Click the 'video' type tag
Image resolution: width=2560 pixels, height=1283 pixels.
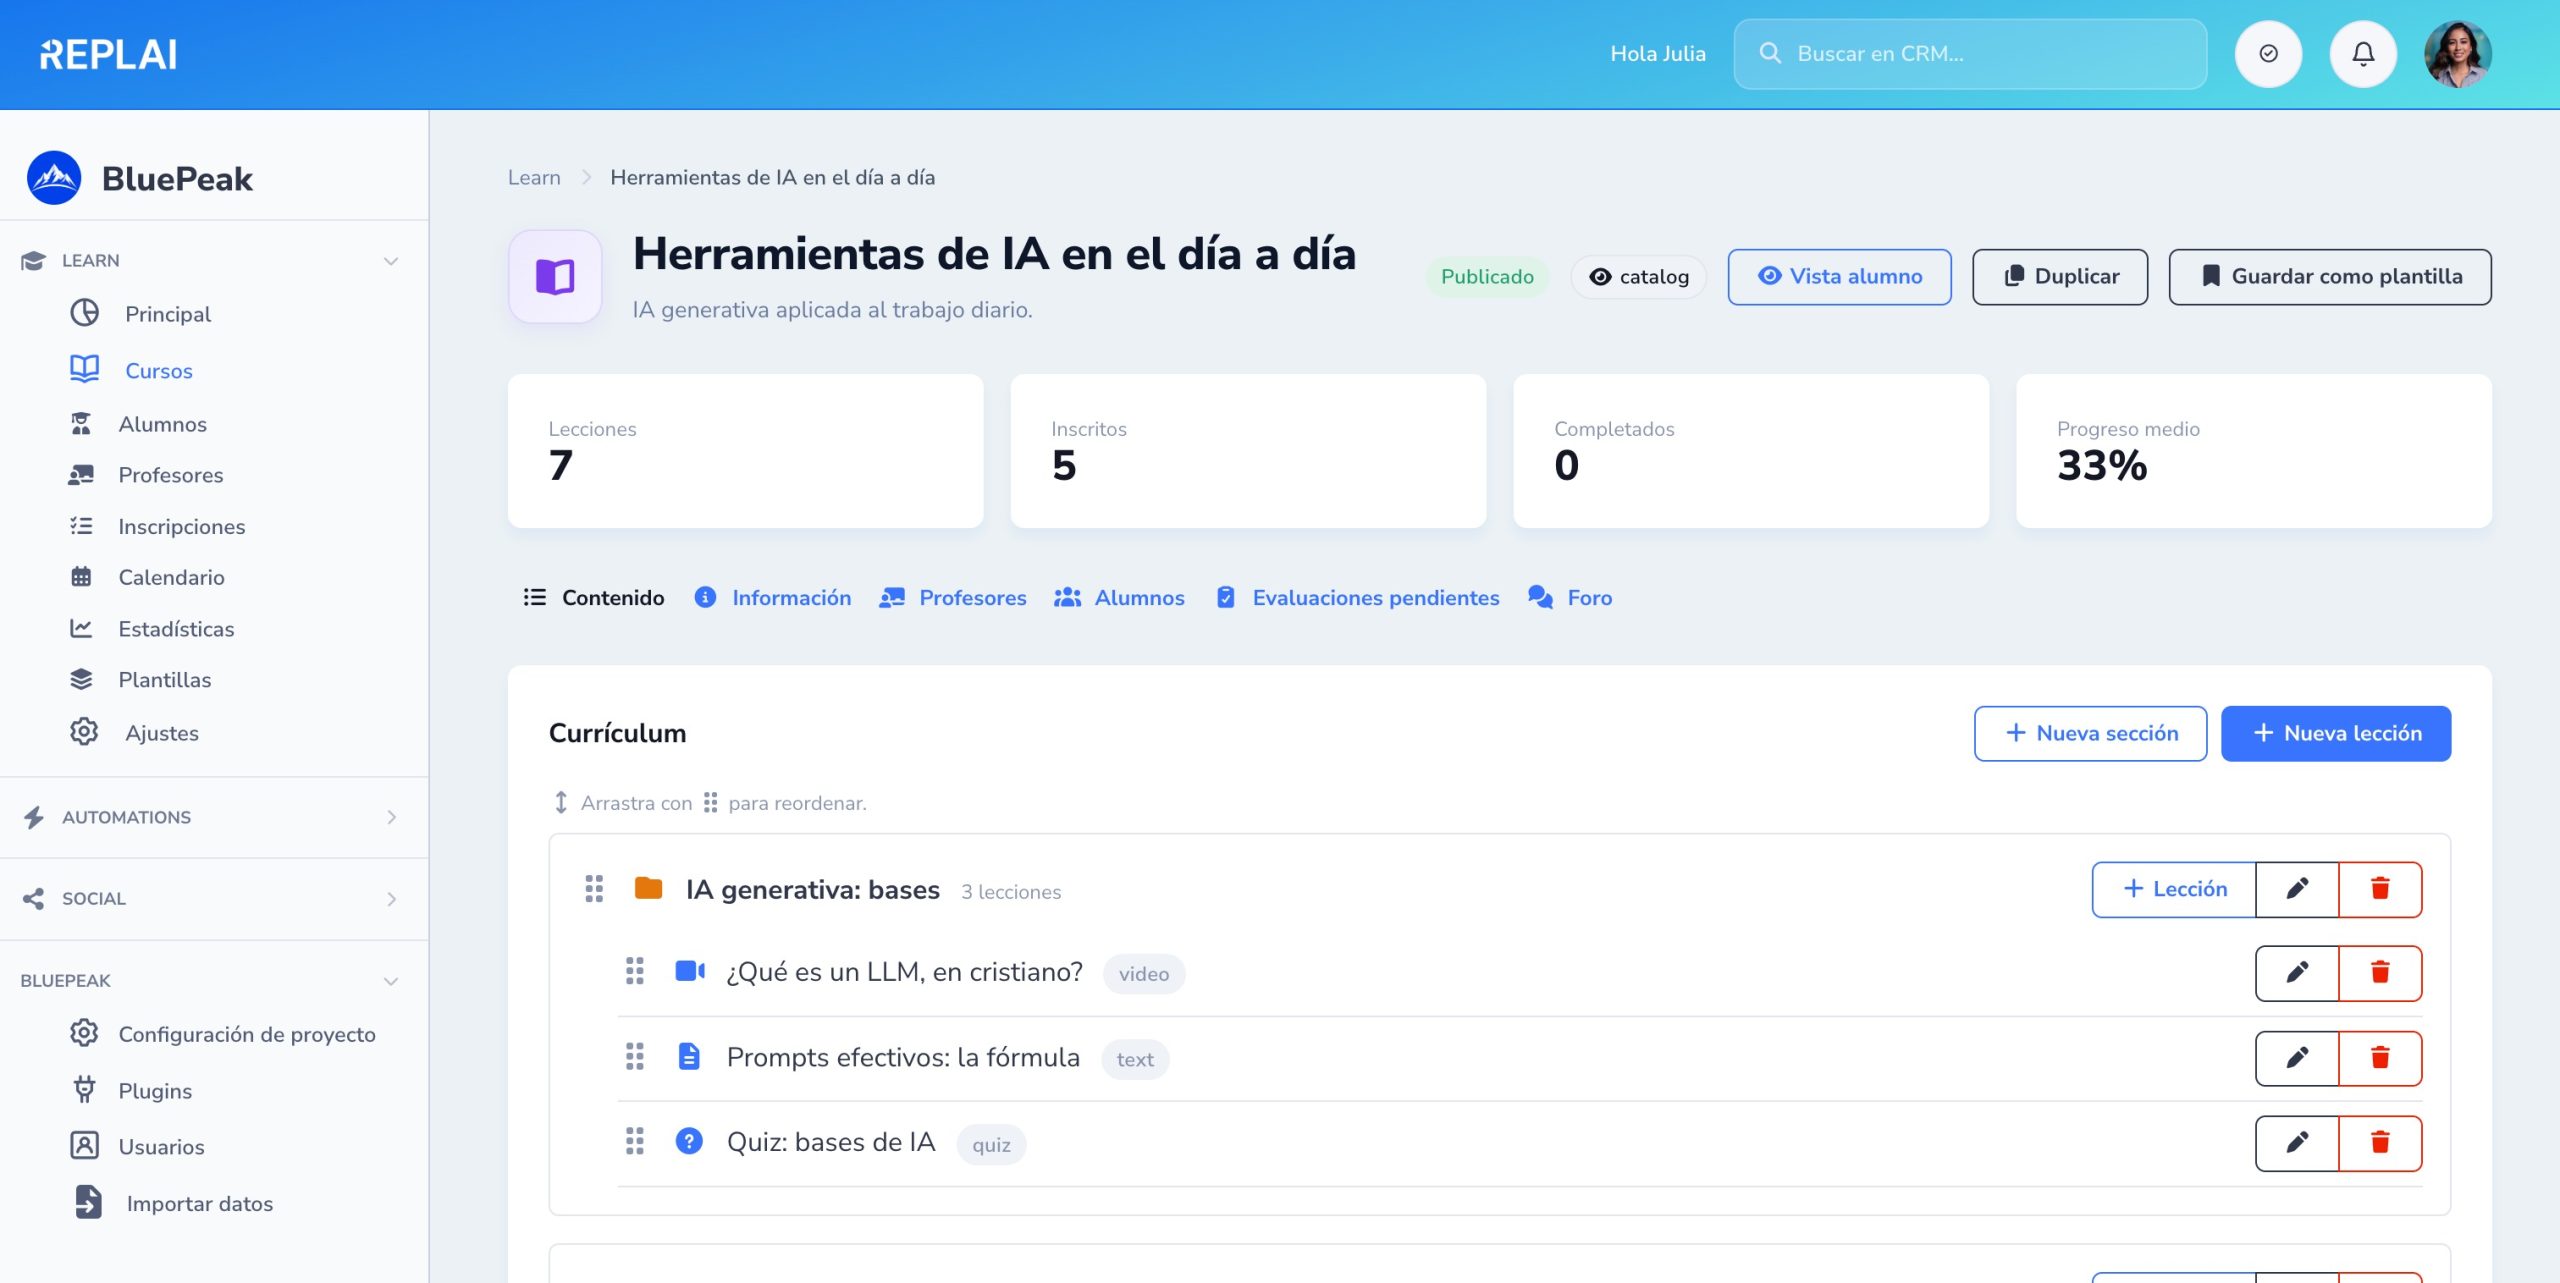tap(1144, 975)
